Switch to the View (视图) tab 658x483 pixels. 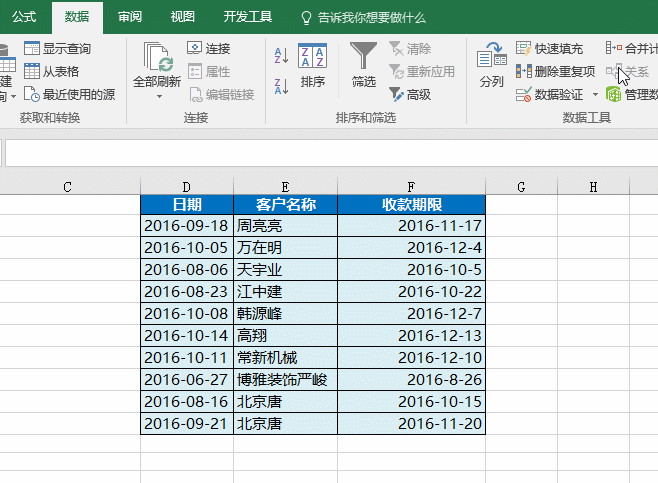point(183,17)
